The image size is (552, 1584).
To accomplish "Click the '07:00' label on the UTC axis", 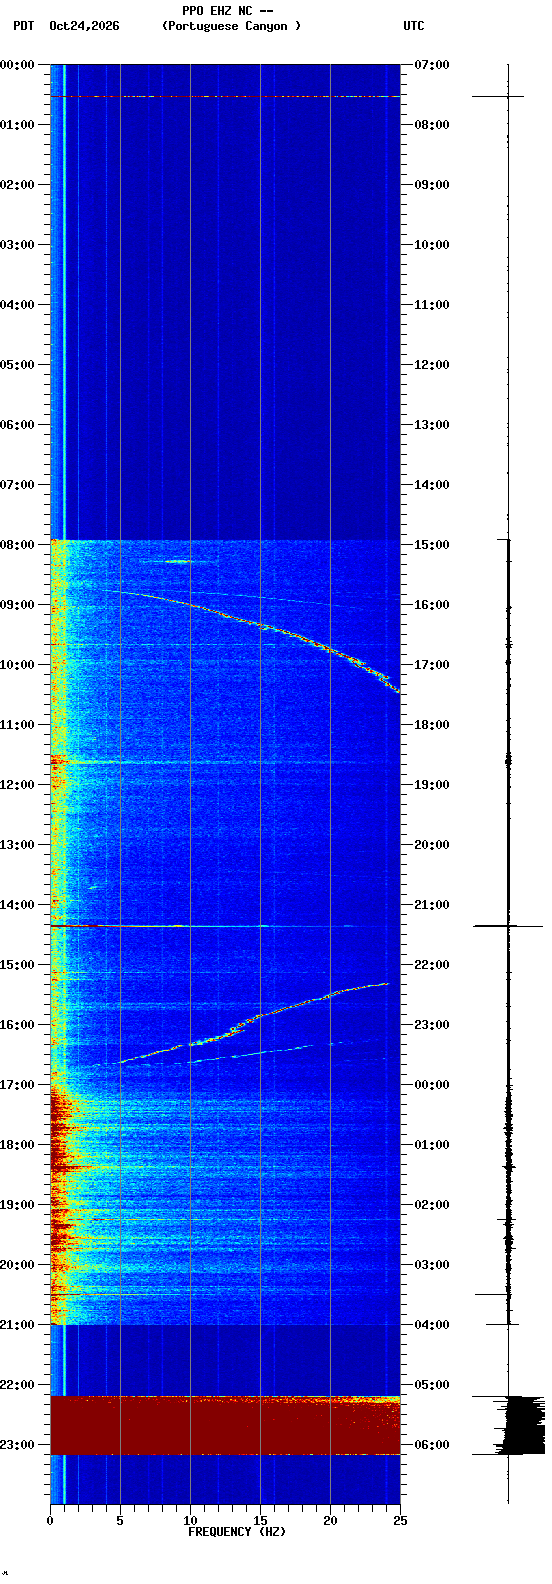I will tap(432, 65).
